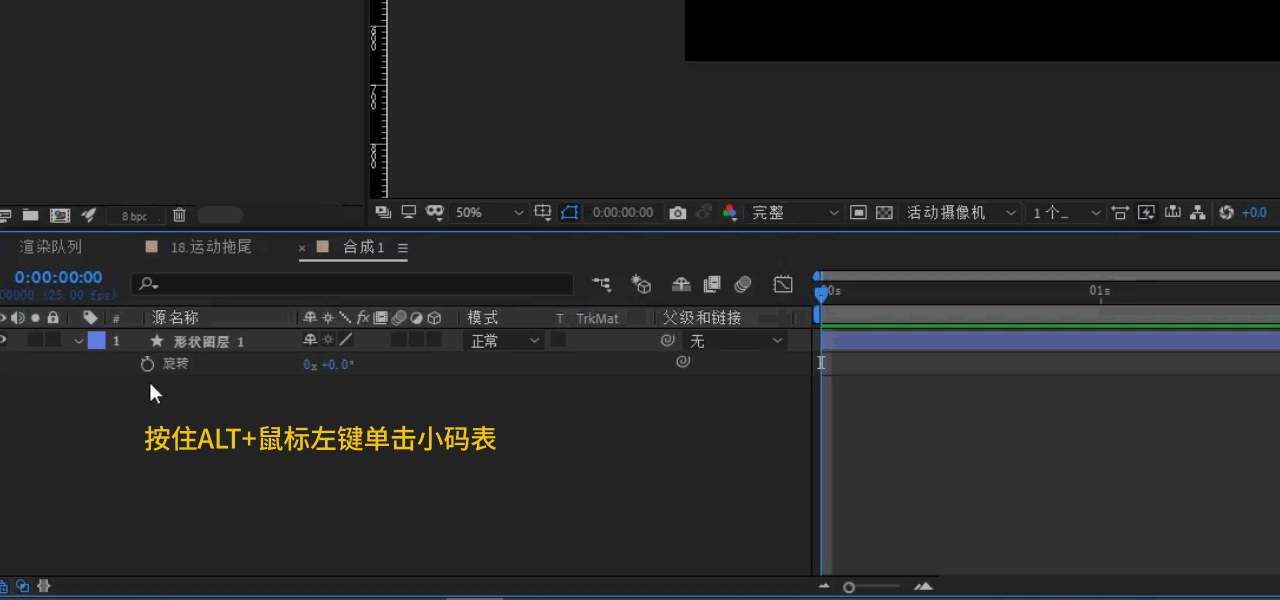
Task: Open the 正常 blending mode dropdown
Action: click(505, 341)
